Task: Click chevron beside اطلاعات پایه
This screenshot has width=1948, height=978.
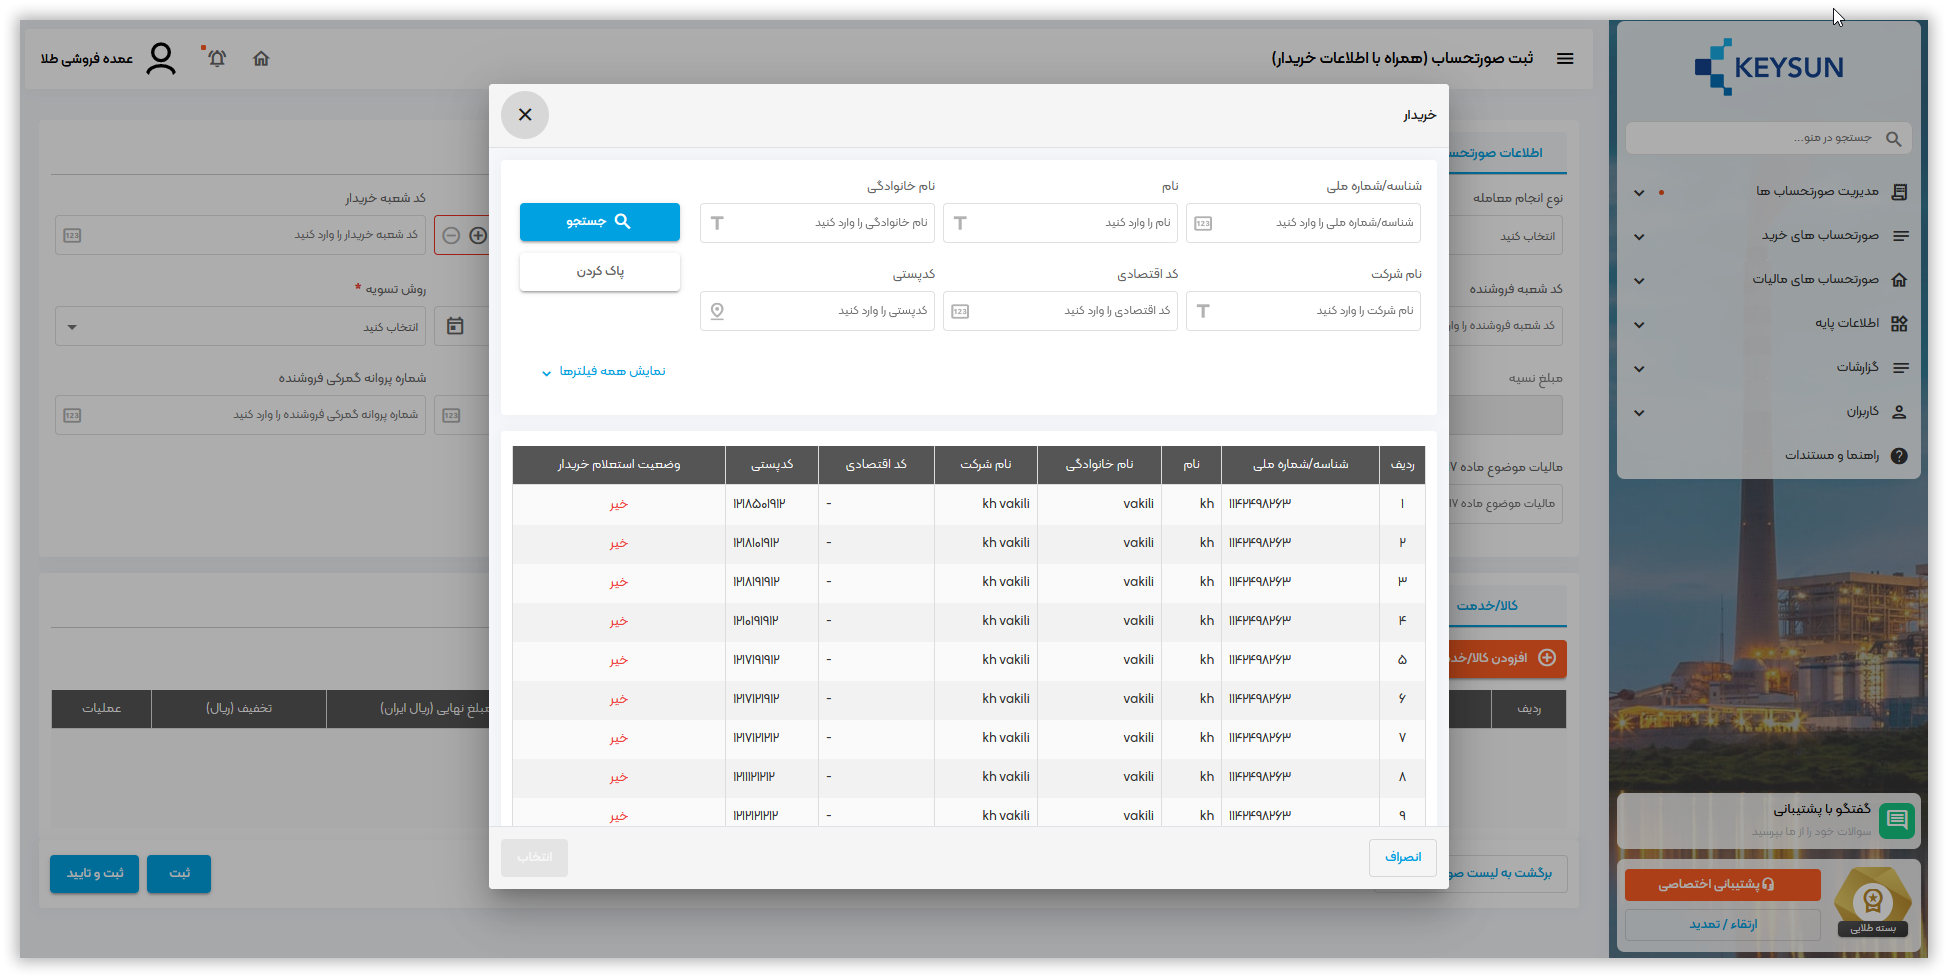Action: [1639, 325]
